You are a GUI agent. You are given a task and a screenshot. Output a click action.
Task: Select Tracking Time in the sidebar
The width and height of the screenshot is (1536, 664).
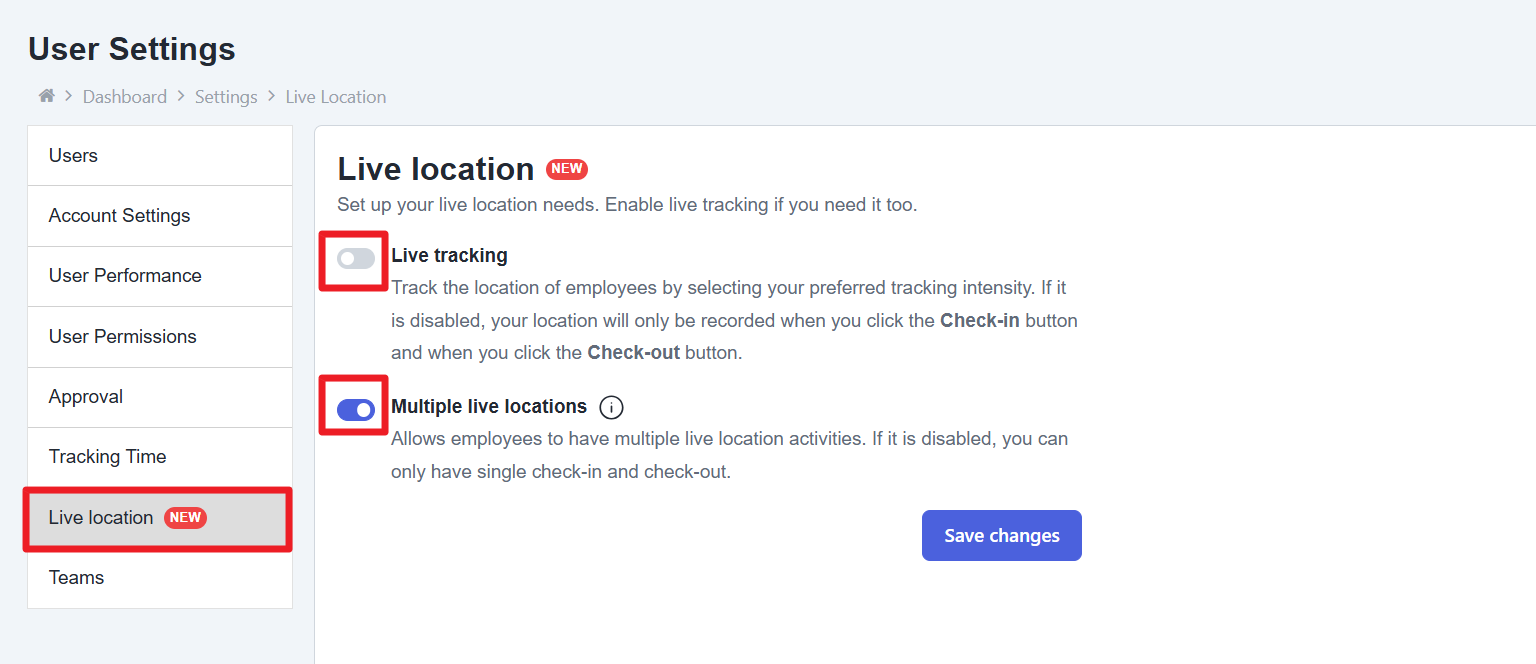coord(107,457)
